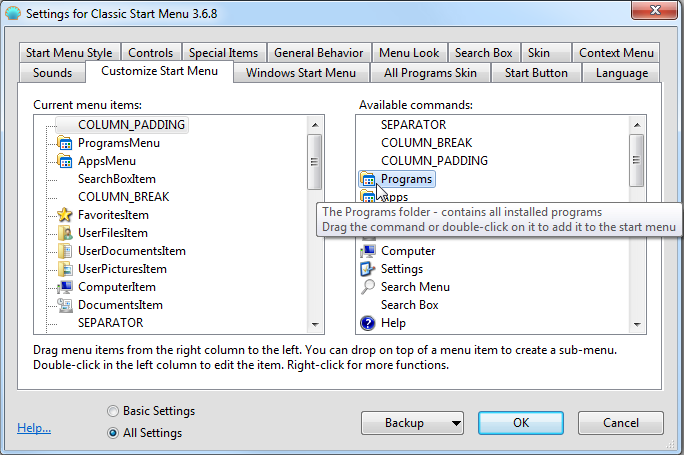Choose the All Settings radio button

[x=113, y=433]
